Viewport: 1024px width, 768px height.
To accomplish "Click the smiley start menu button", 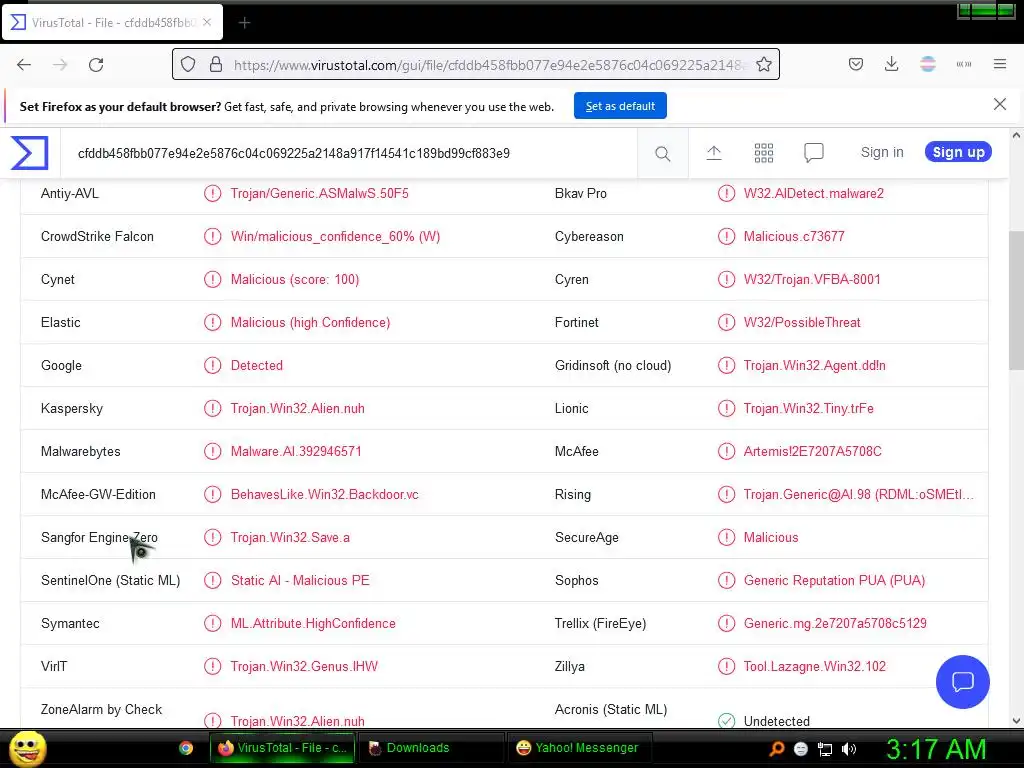I will (x=27, y=749).
